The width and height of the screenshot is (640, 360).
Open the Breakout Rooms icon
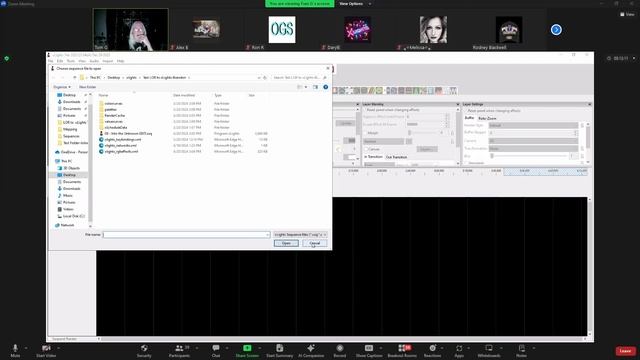pyautogui.click(x=402, y=348)
